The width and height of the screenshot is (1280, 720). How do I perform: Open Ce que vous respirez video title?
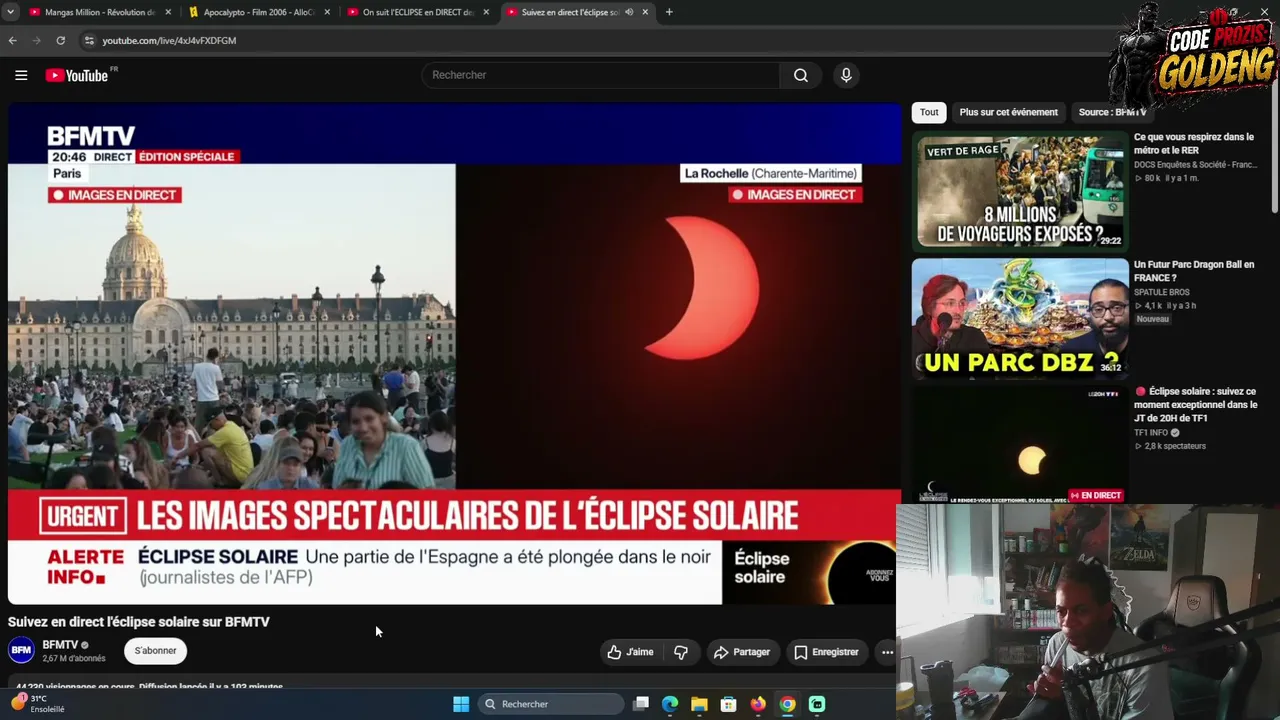click(1194, 143)
